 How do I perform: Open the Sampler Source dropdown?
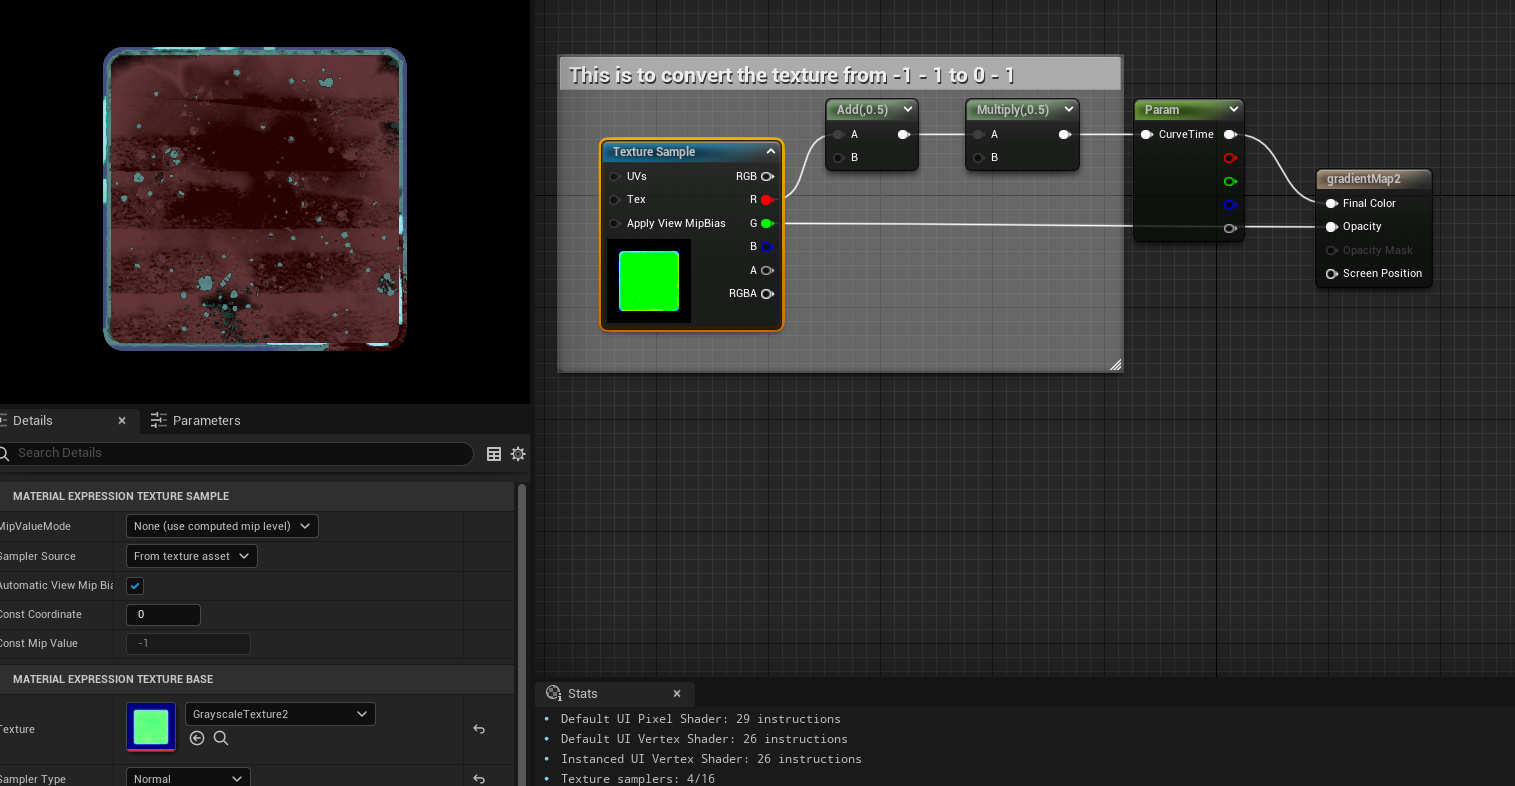(191, 556)
